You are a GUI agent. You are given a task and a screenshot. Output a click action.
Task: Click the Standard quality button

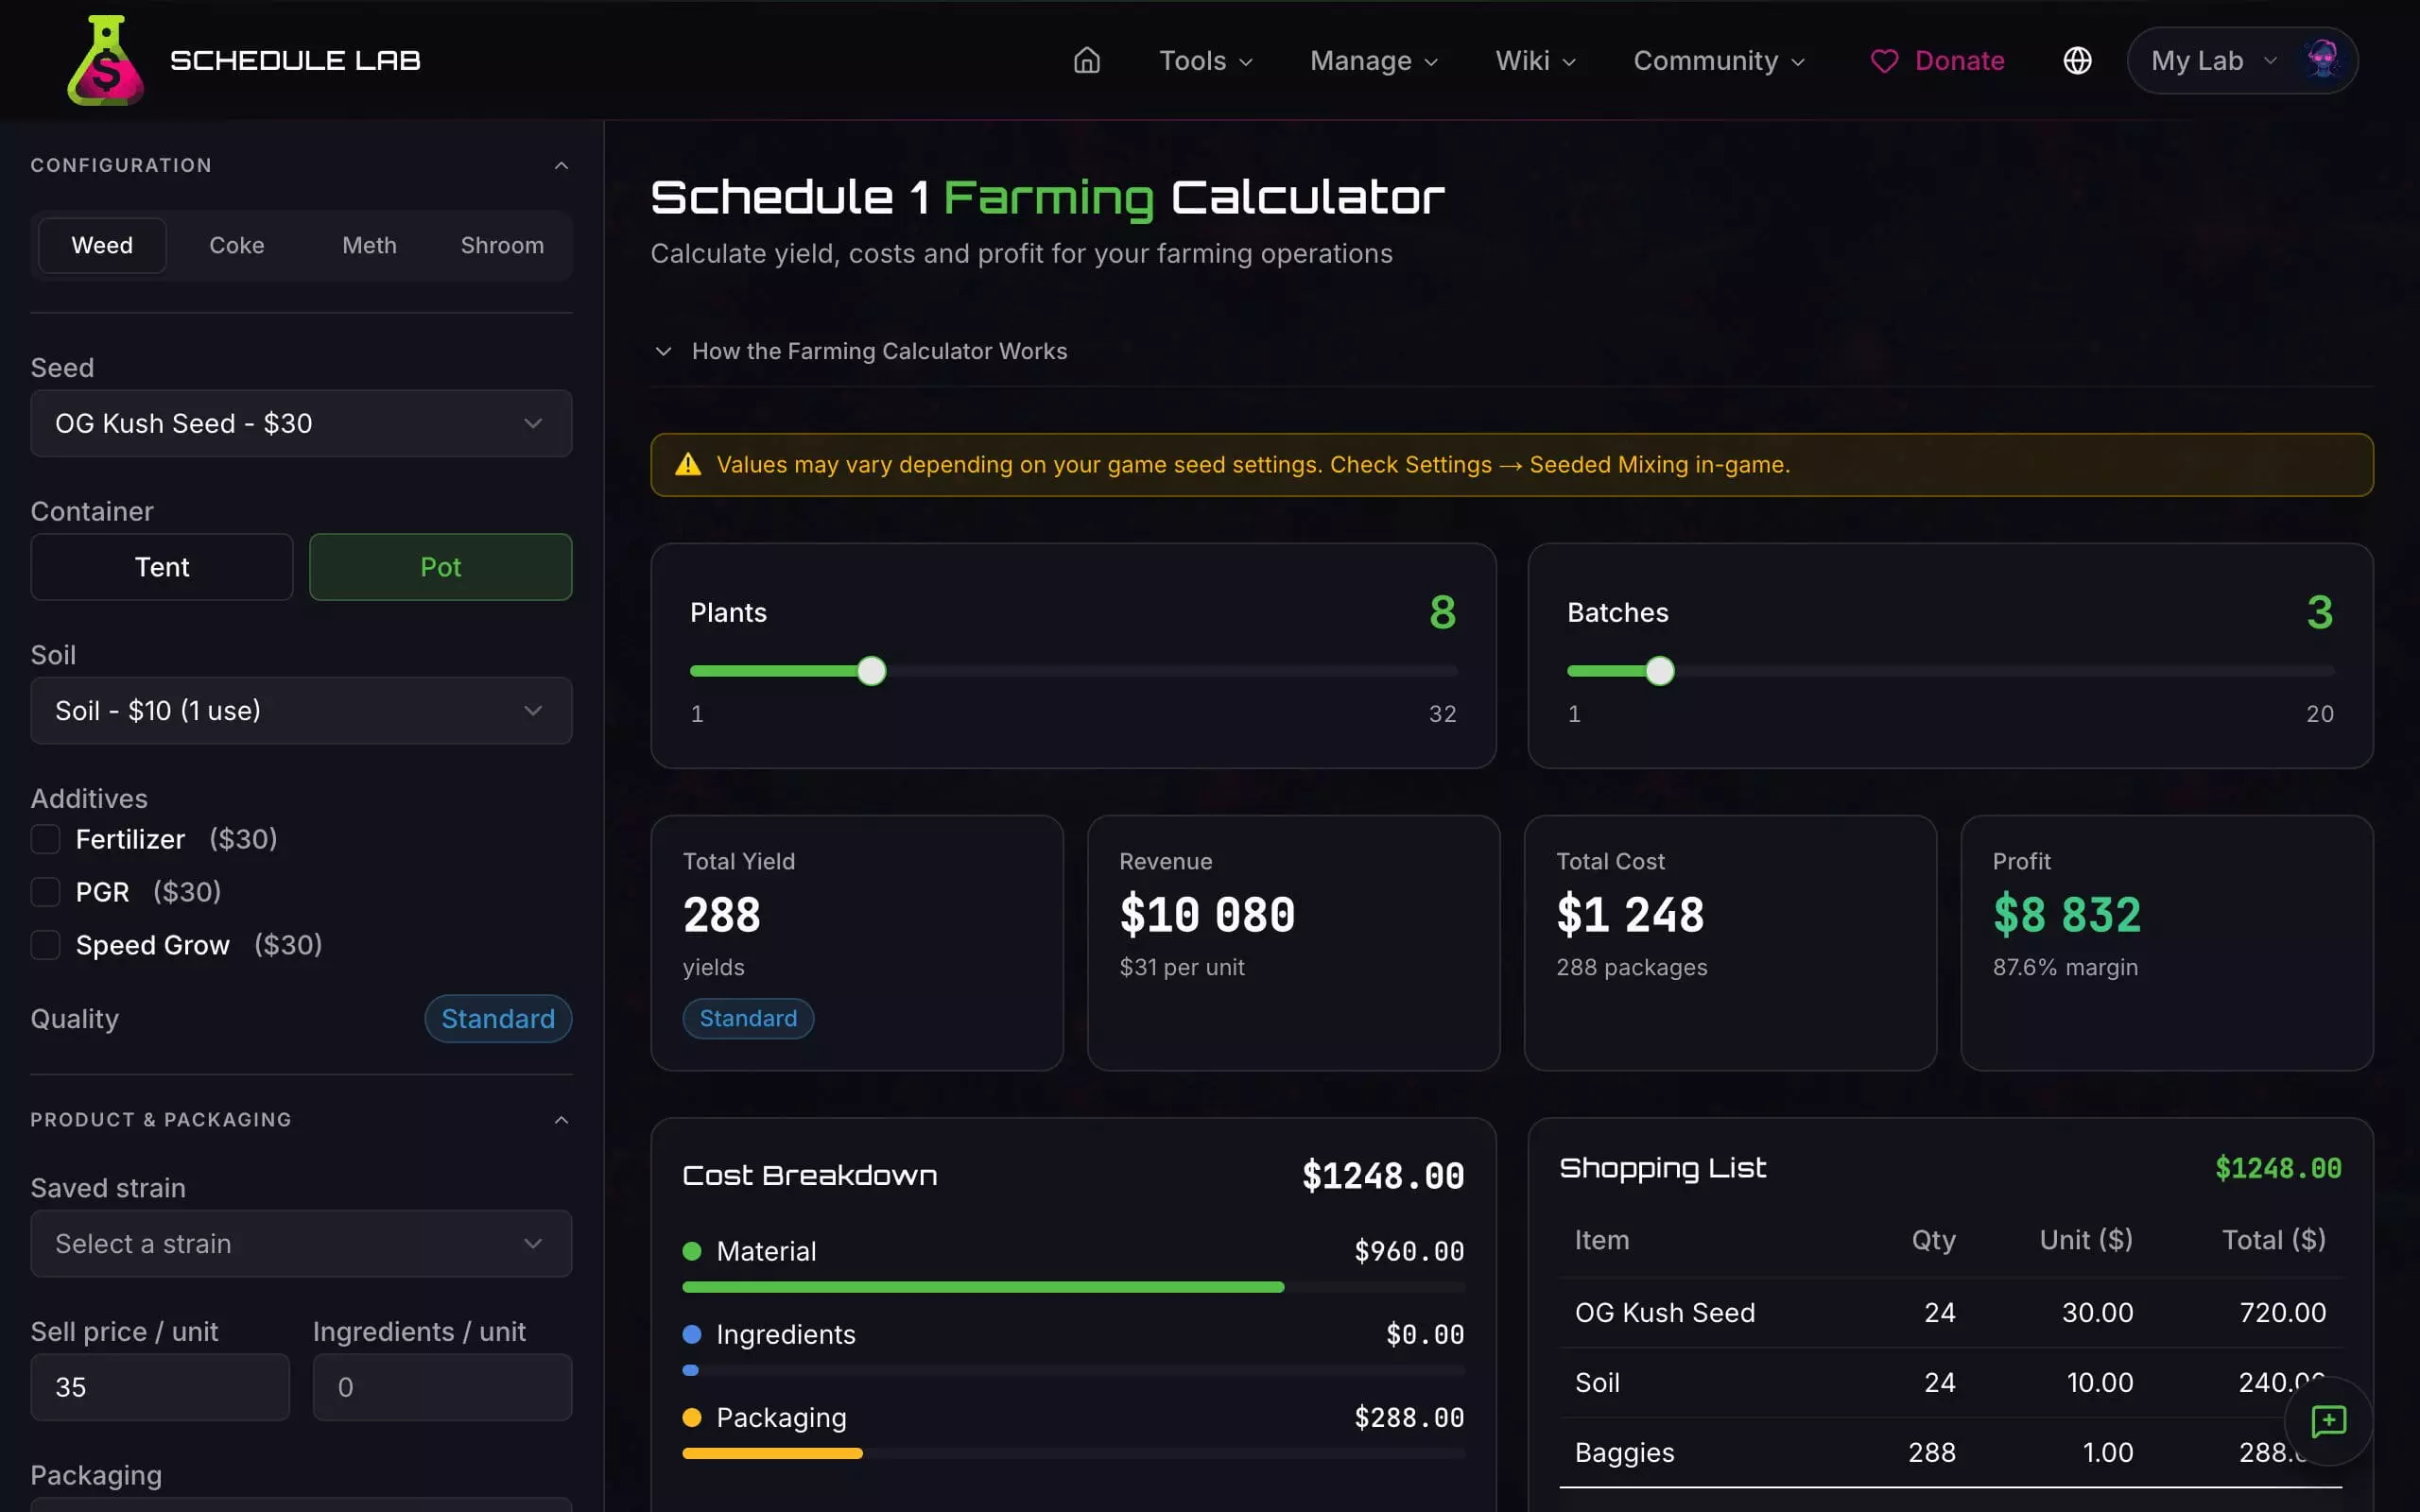click(x=497, y=1019)
